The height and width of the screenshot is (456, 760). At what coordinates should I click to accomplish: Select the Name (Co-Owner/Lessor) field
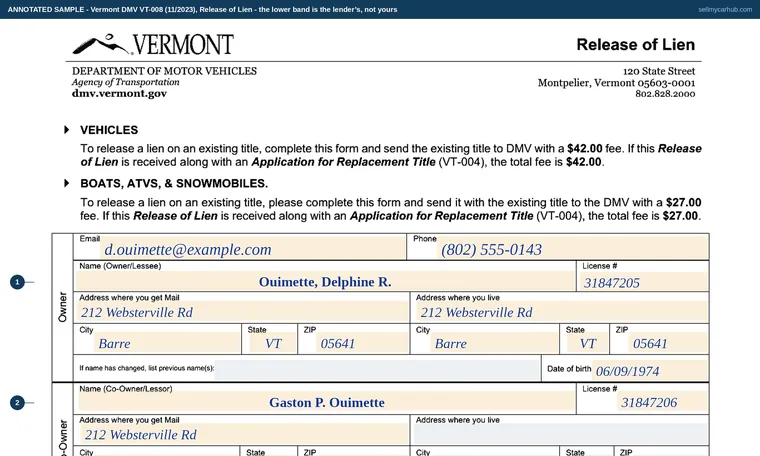pos(325,399)
